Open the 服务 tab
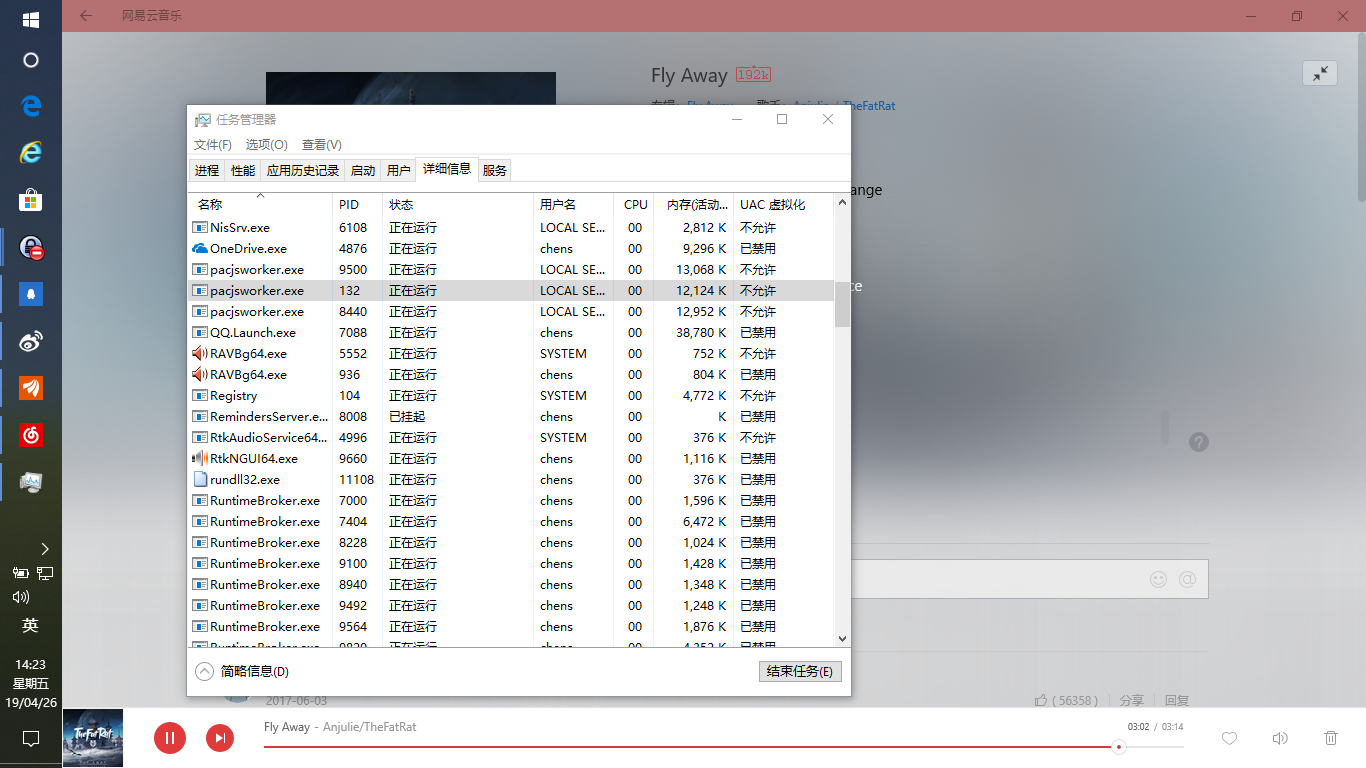This screenshot has width=1366, height=768. tap(493, 169)
